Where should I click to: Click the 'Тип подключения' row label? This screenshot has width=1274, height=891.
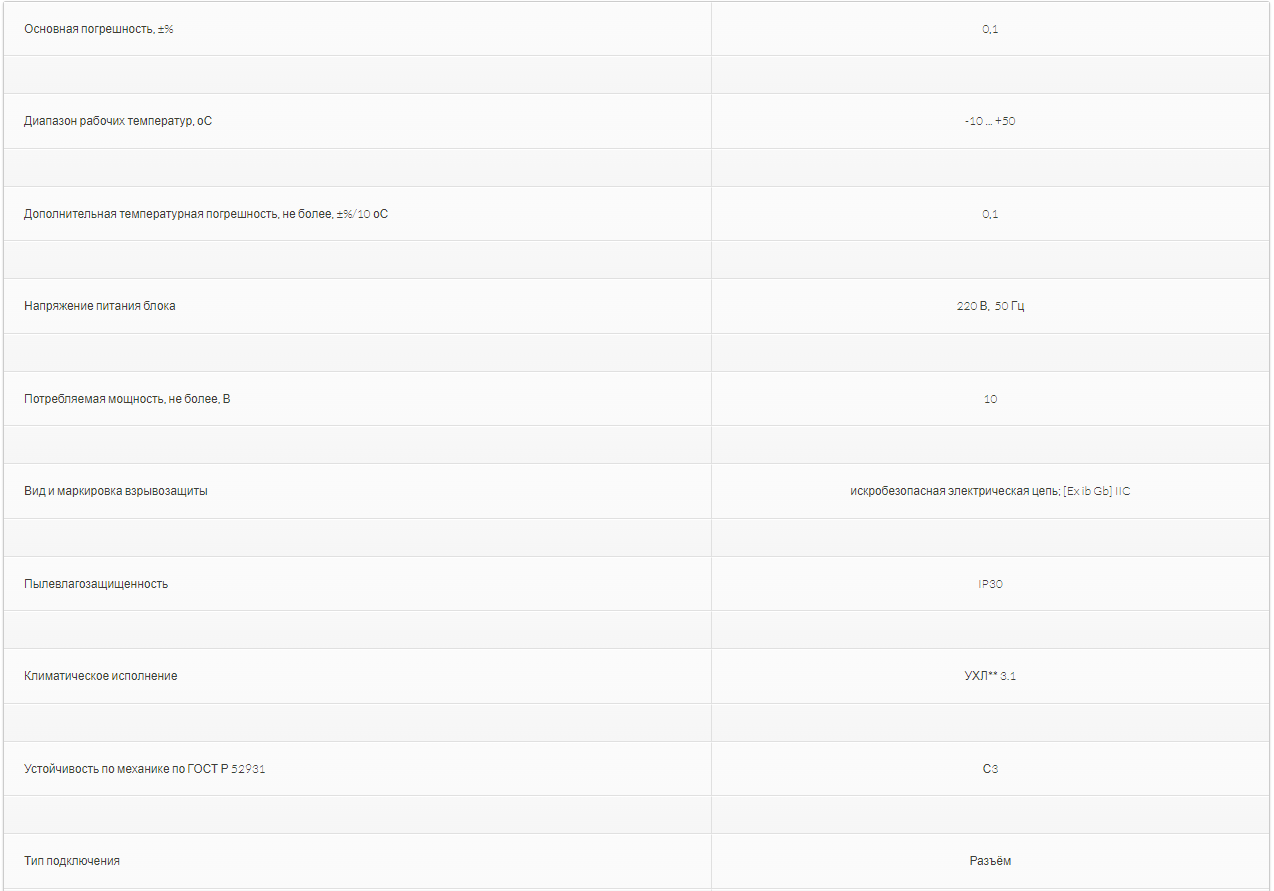[x=72, y=861]
